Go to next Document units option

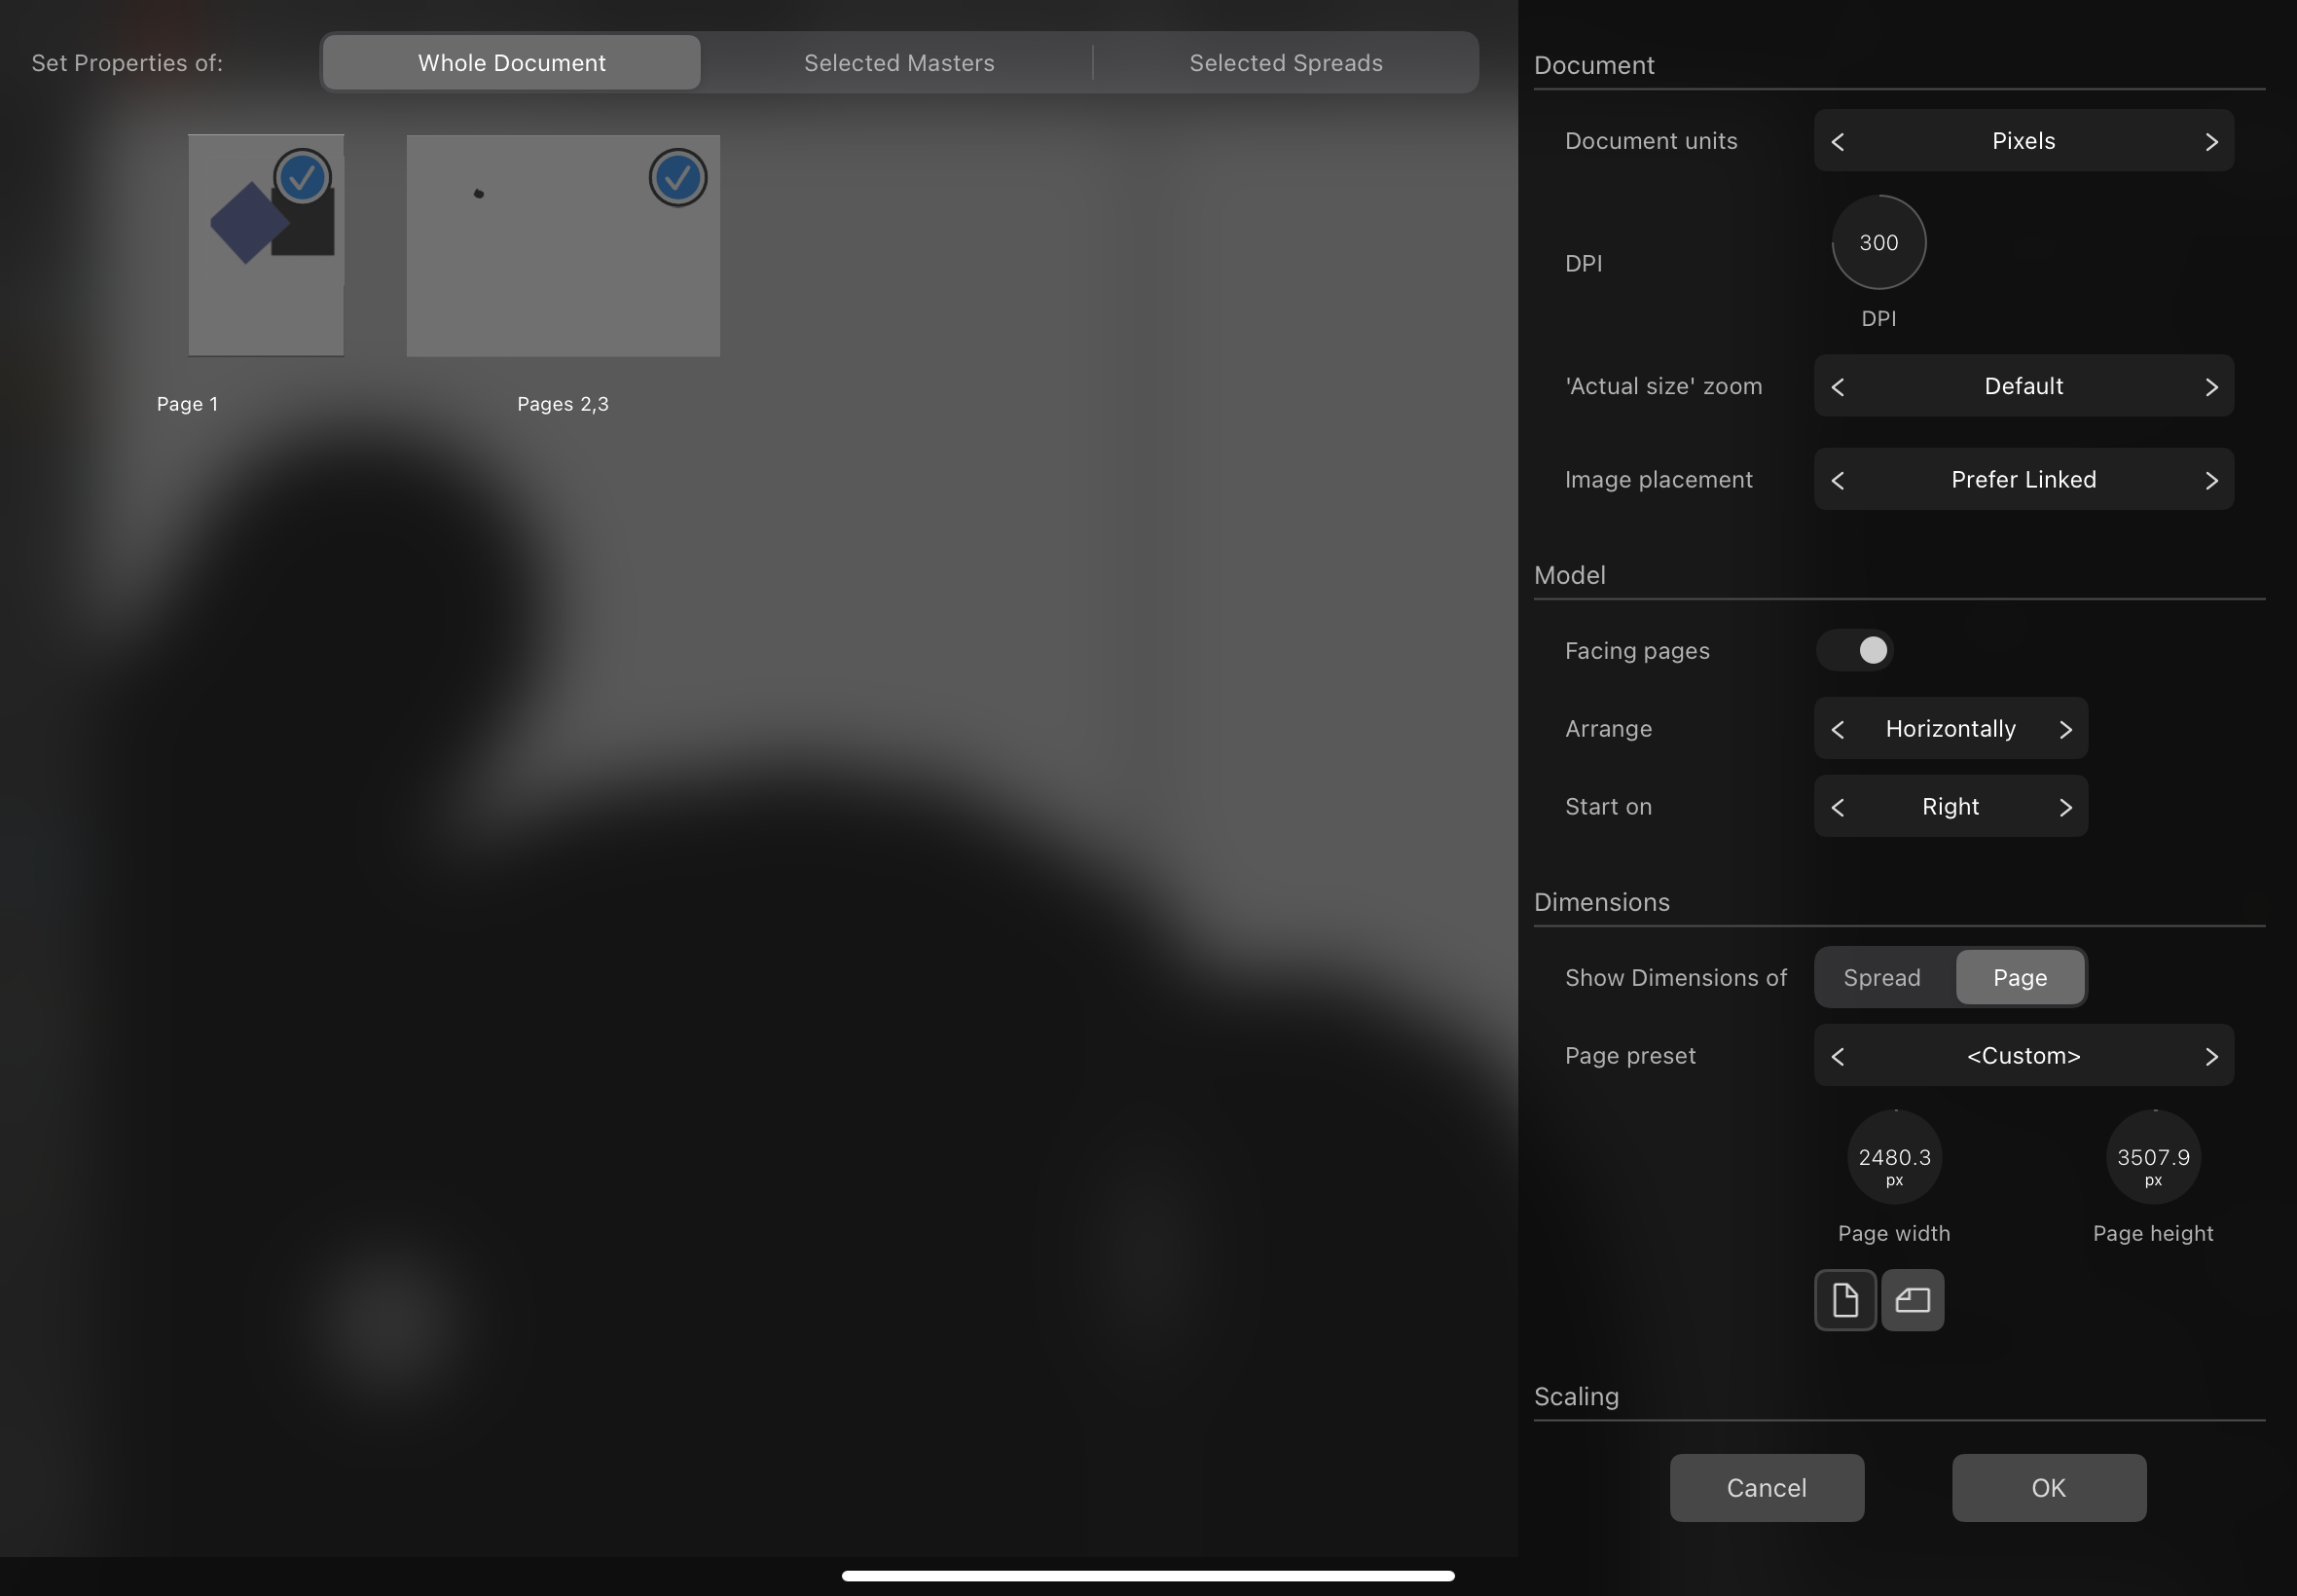coord(2211,141)
